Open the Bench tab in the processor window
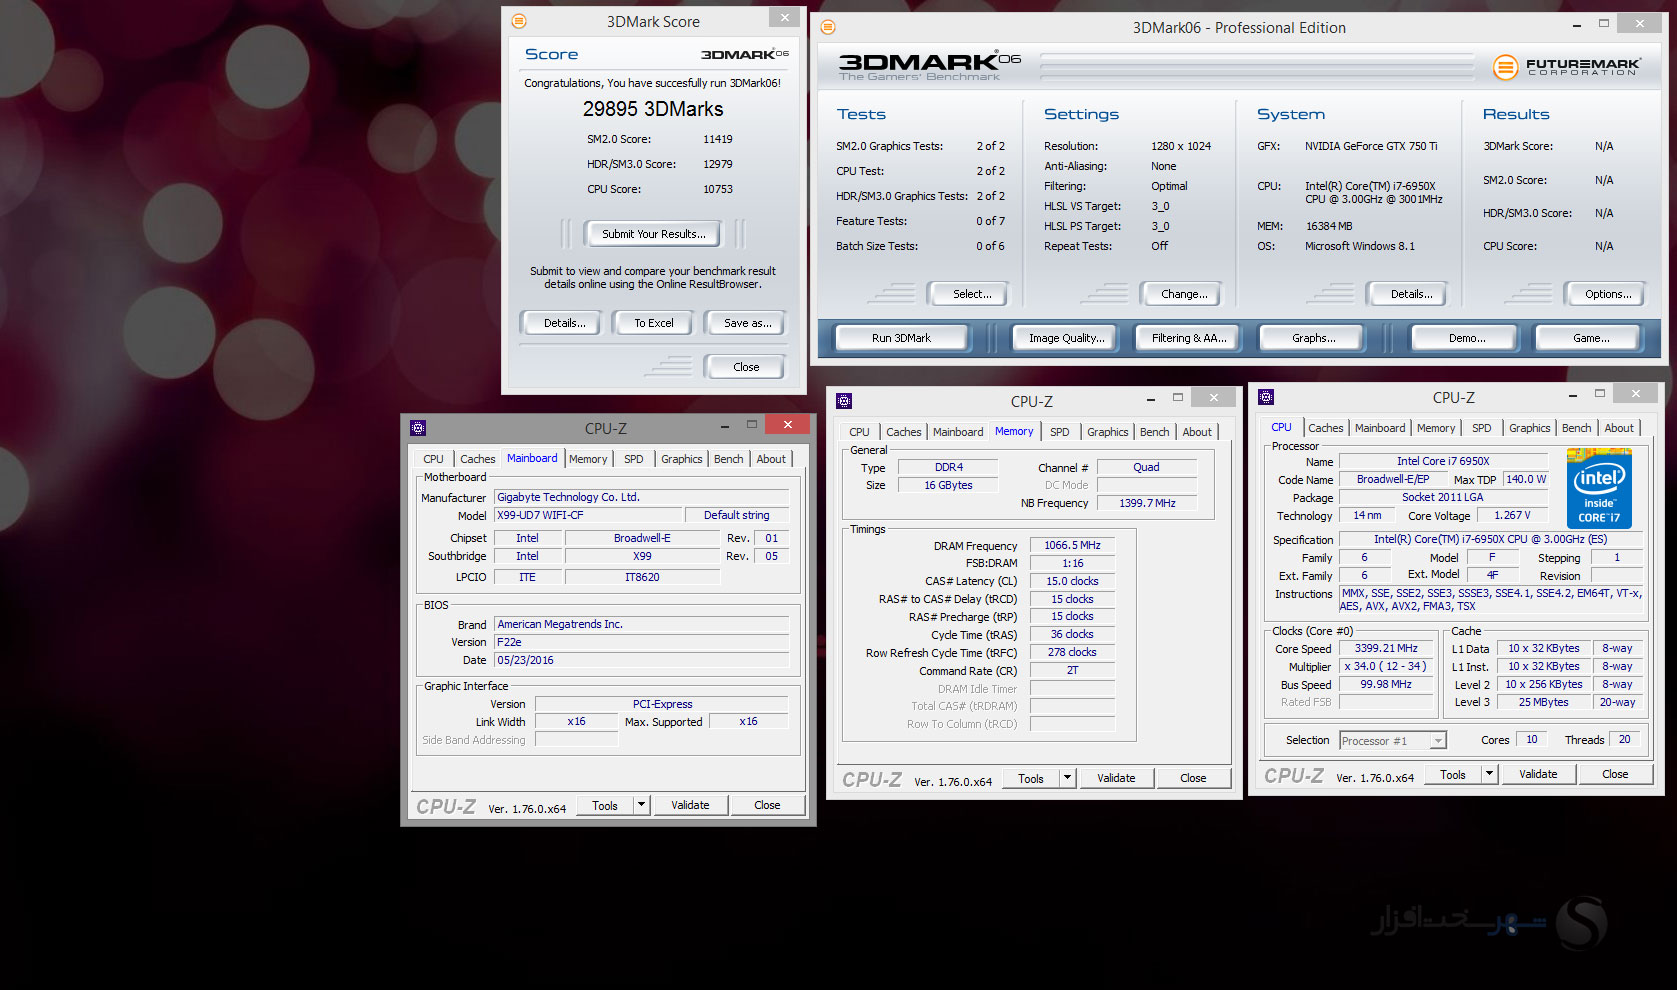 coord(1576,428)
